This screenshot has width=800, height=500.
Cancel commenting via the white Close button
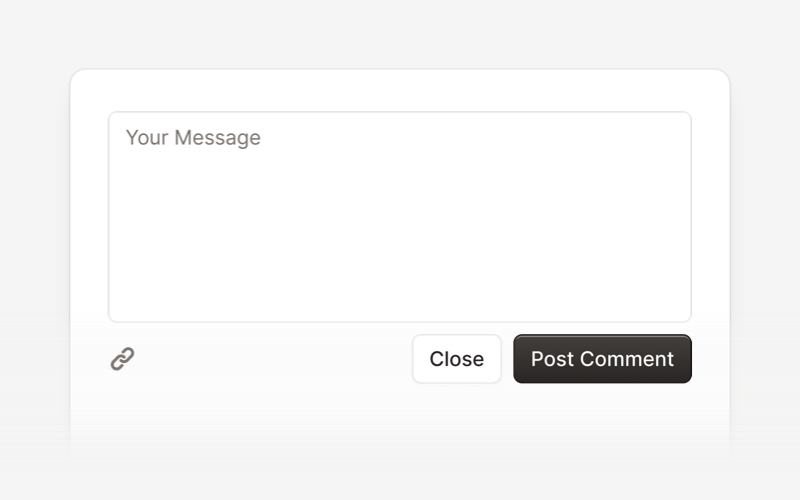click(457, 359)
